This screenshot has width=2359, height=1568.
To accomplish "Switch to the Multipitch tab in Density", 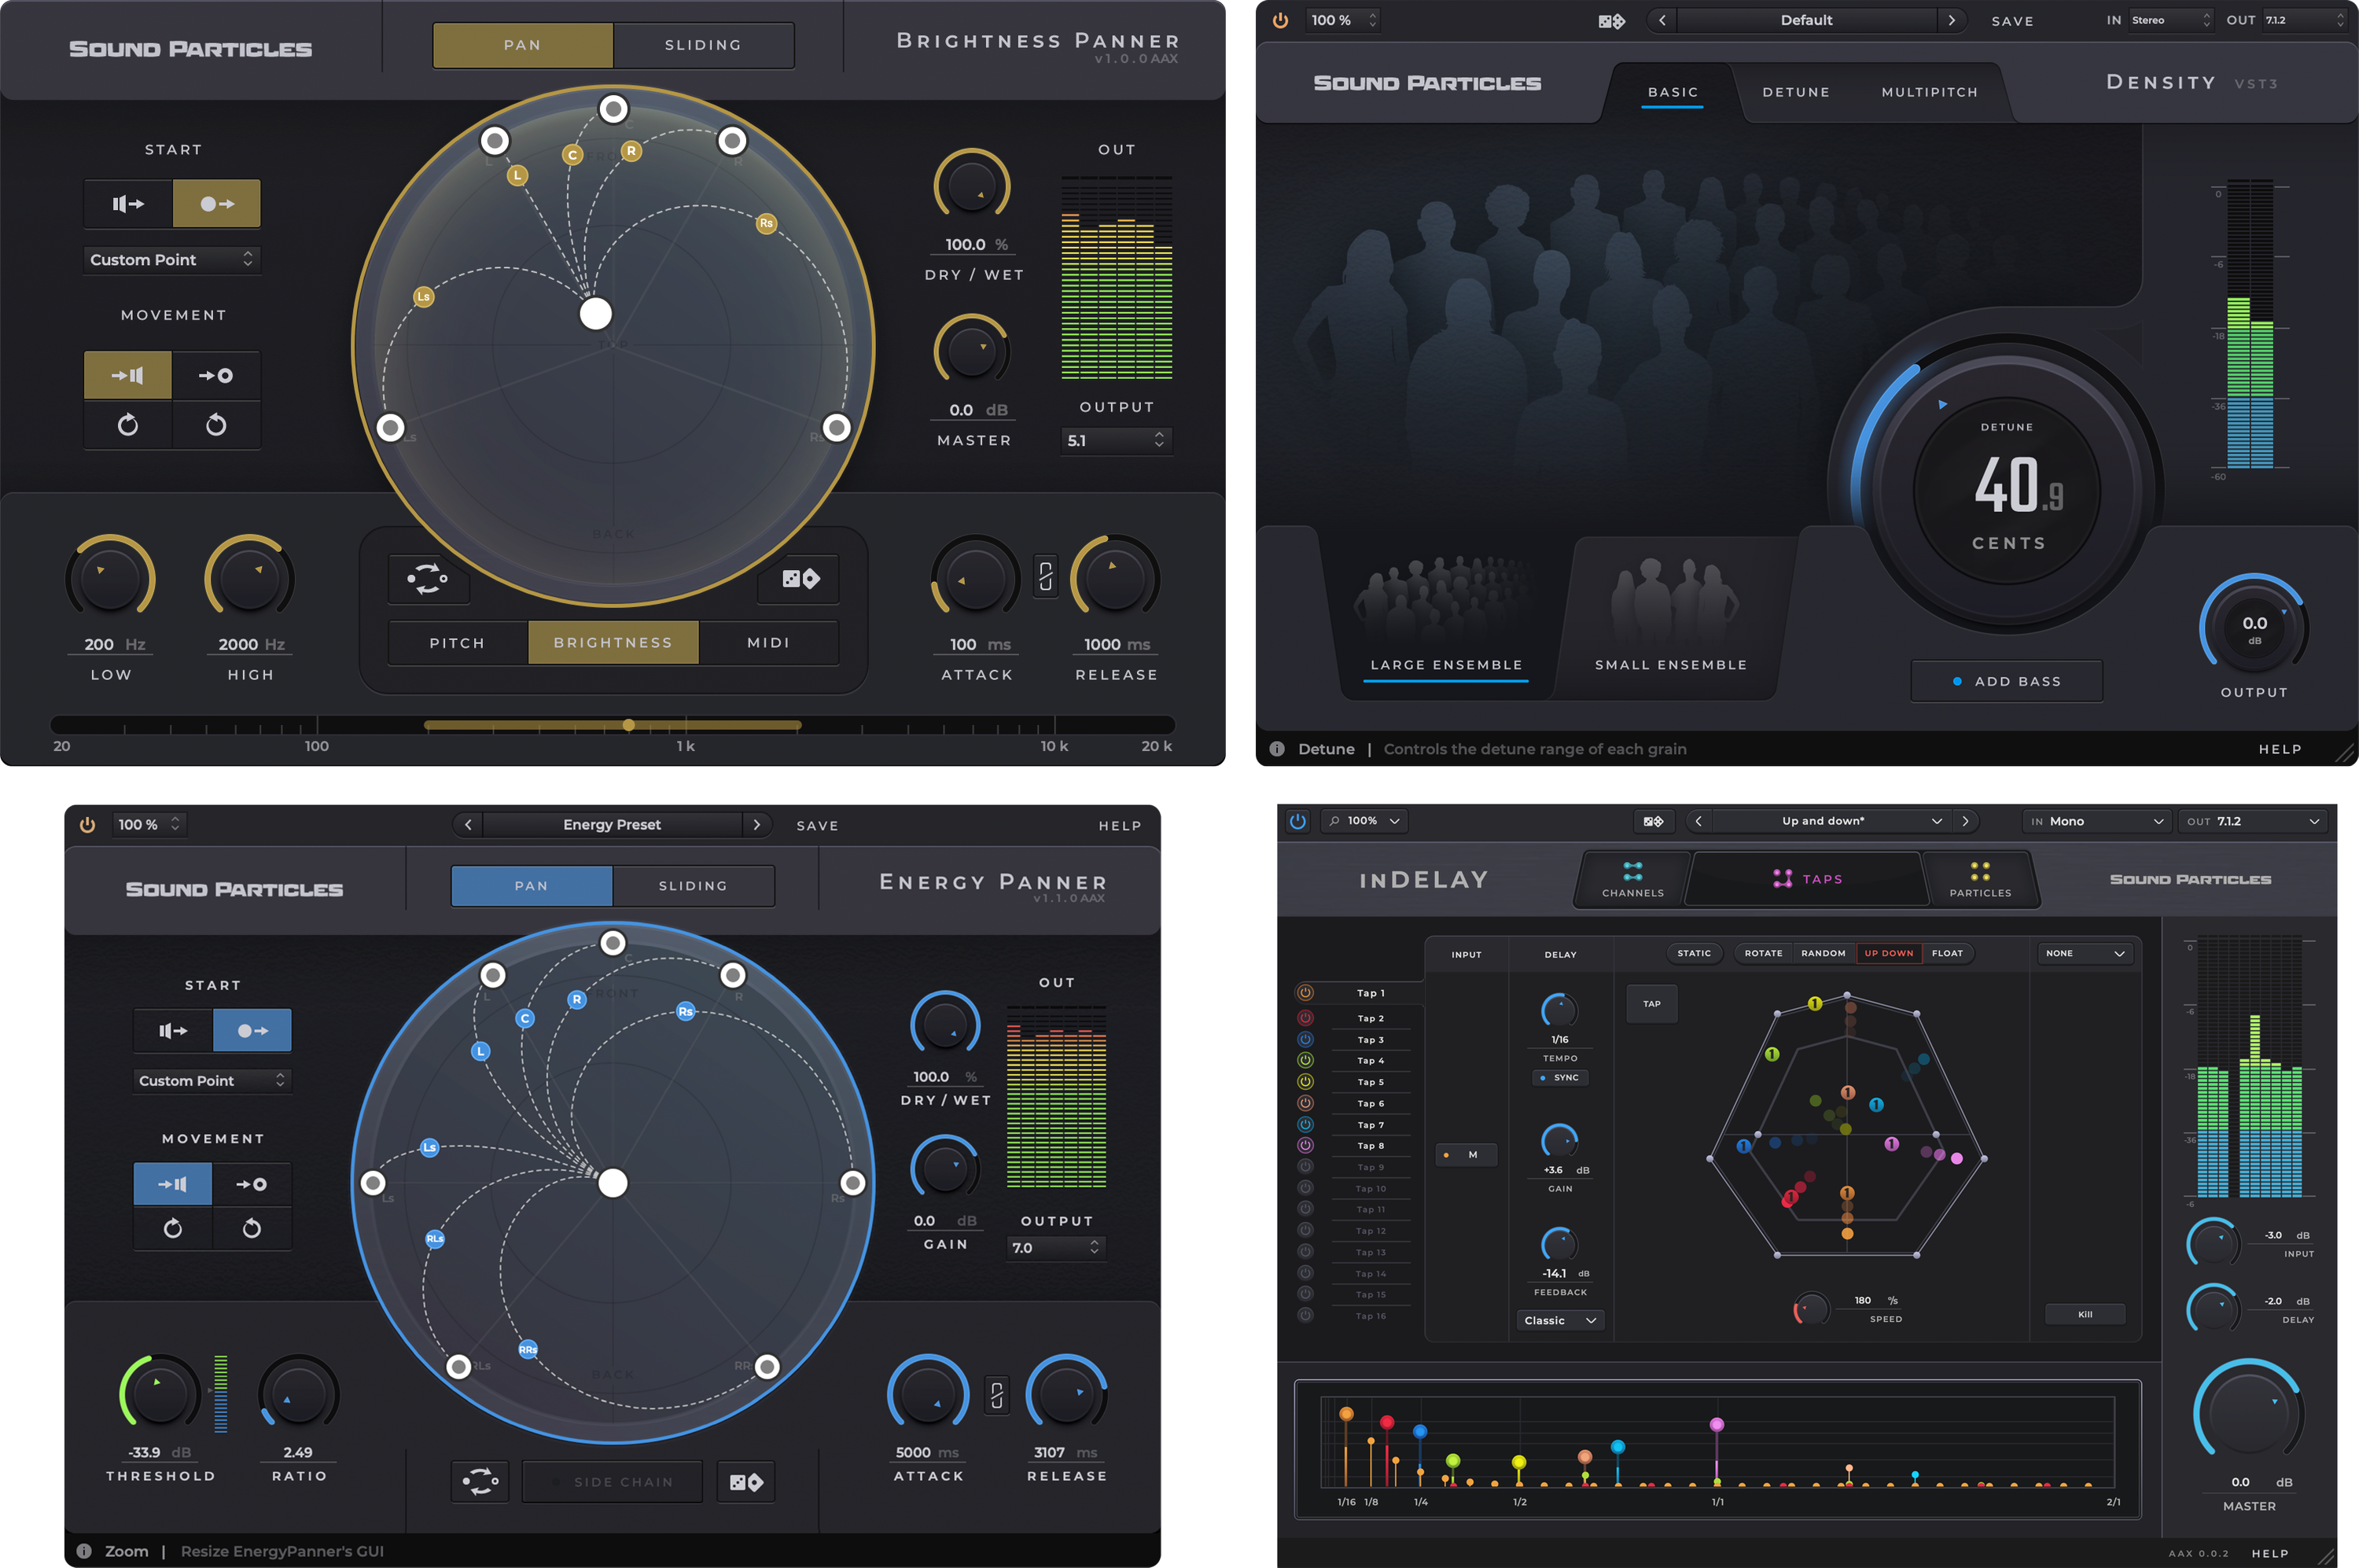I will click(x=1928, y=91).
